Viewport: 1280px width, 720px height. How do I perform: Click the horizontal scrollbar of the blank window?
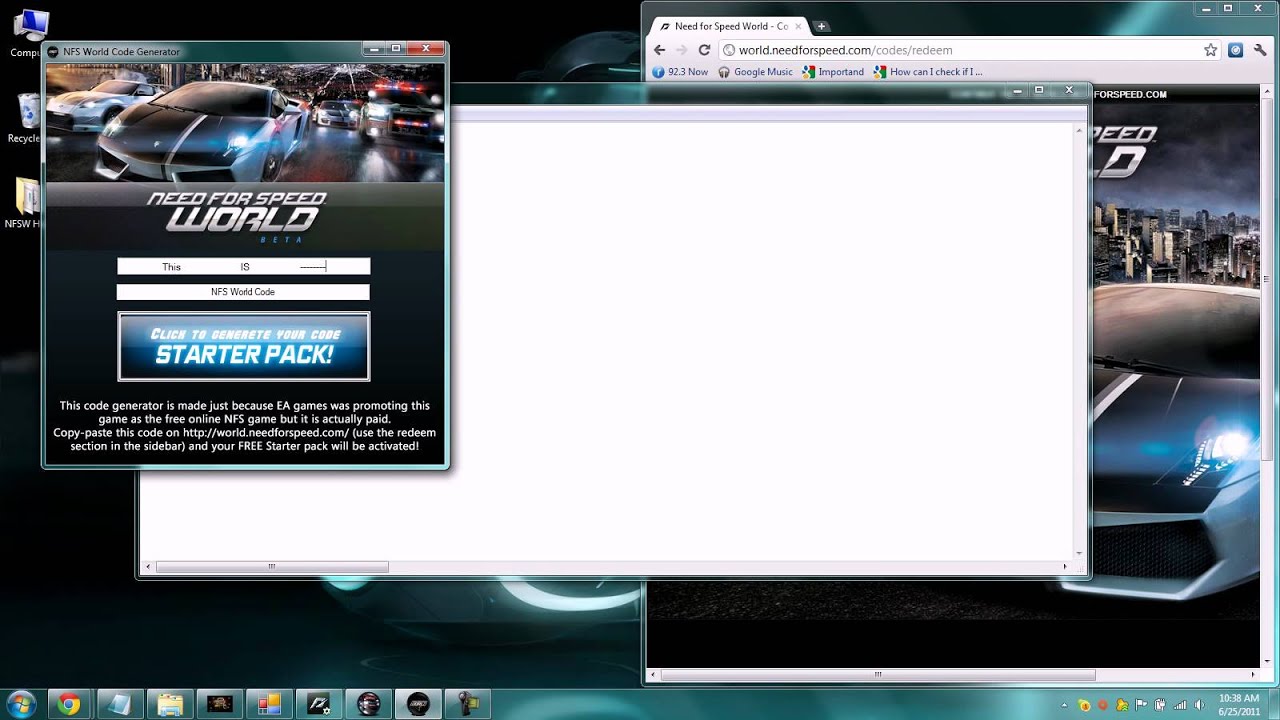(271, 567)
